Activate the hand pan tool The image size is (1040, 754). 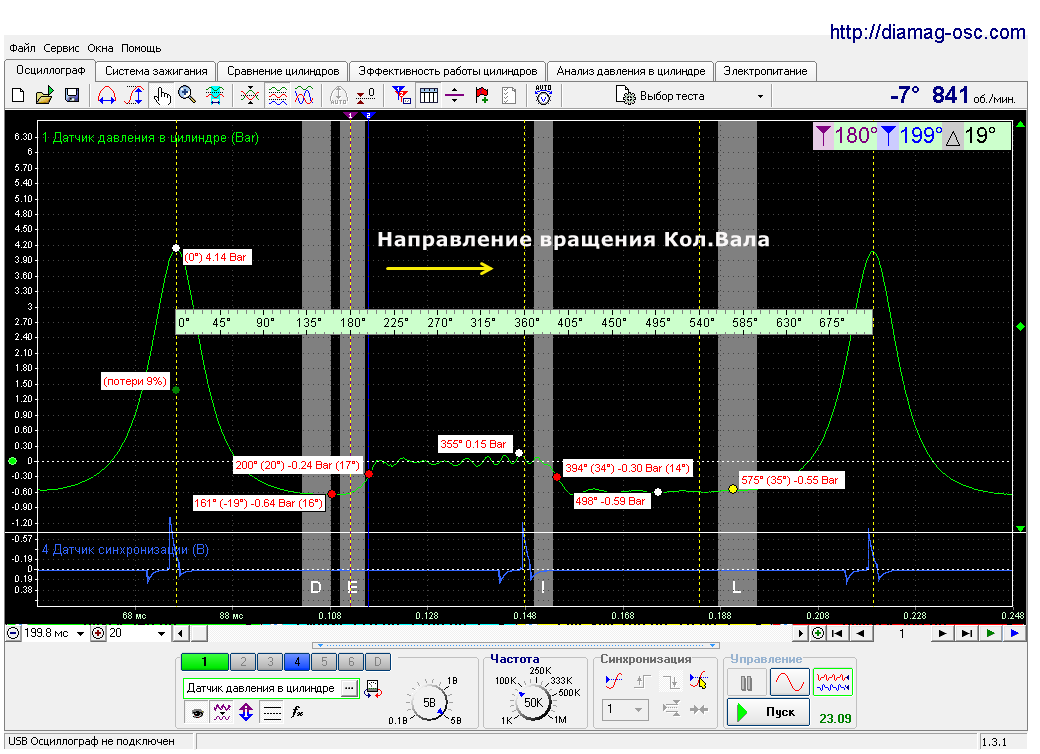click(161, 95)
